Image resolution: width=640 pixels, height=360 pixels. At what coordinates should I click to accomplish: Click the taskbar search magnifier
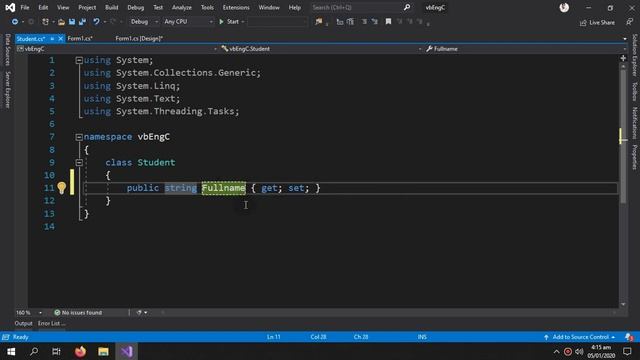(34, 351)
